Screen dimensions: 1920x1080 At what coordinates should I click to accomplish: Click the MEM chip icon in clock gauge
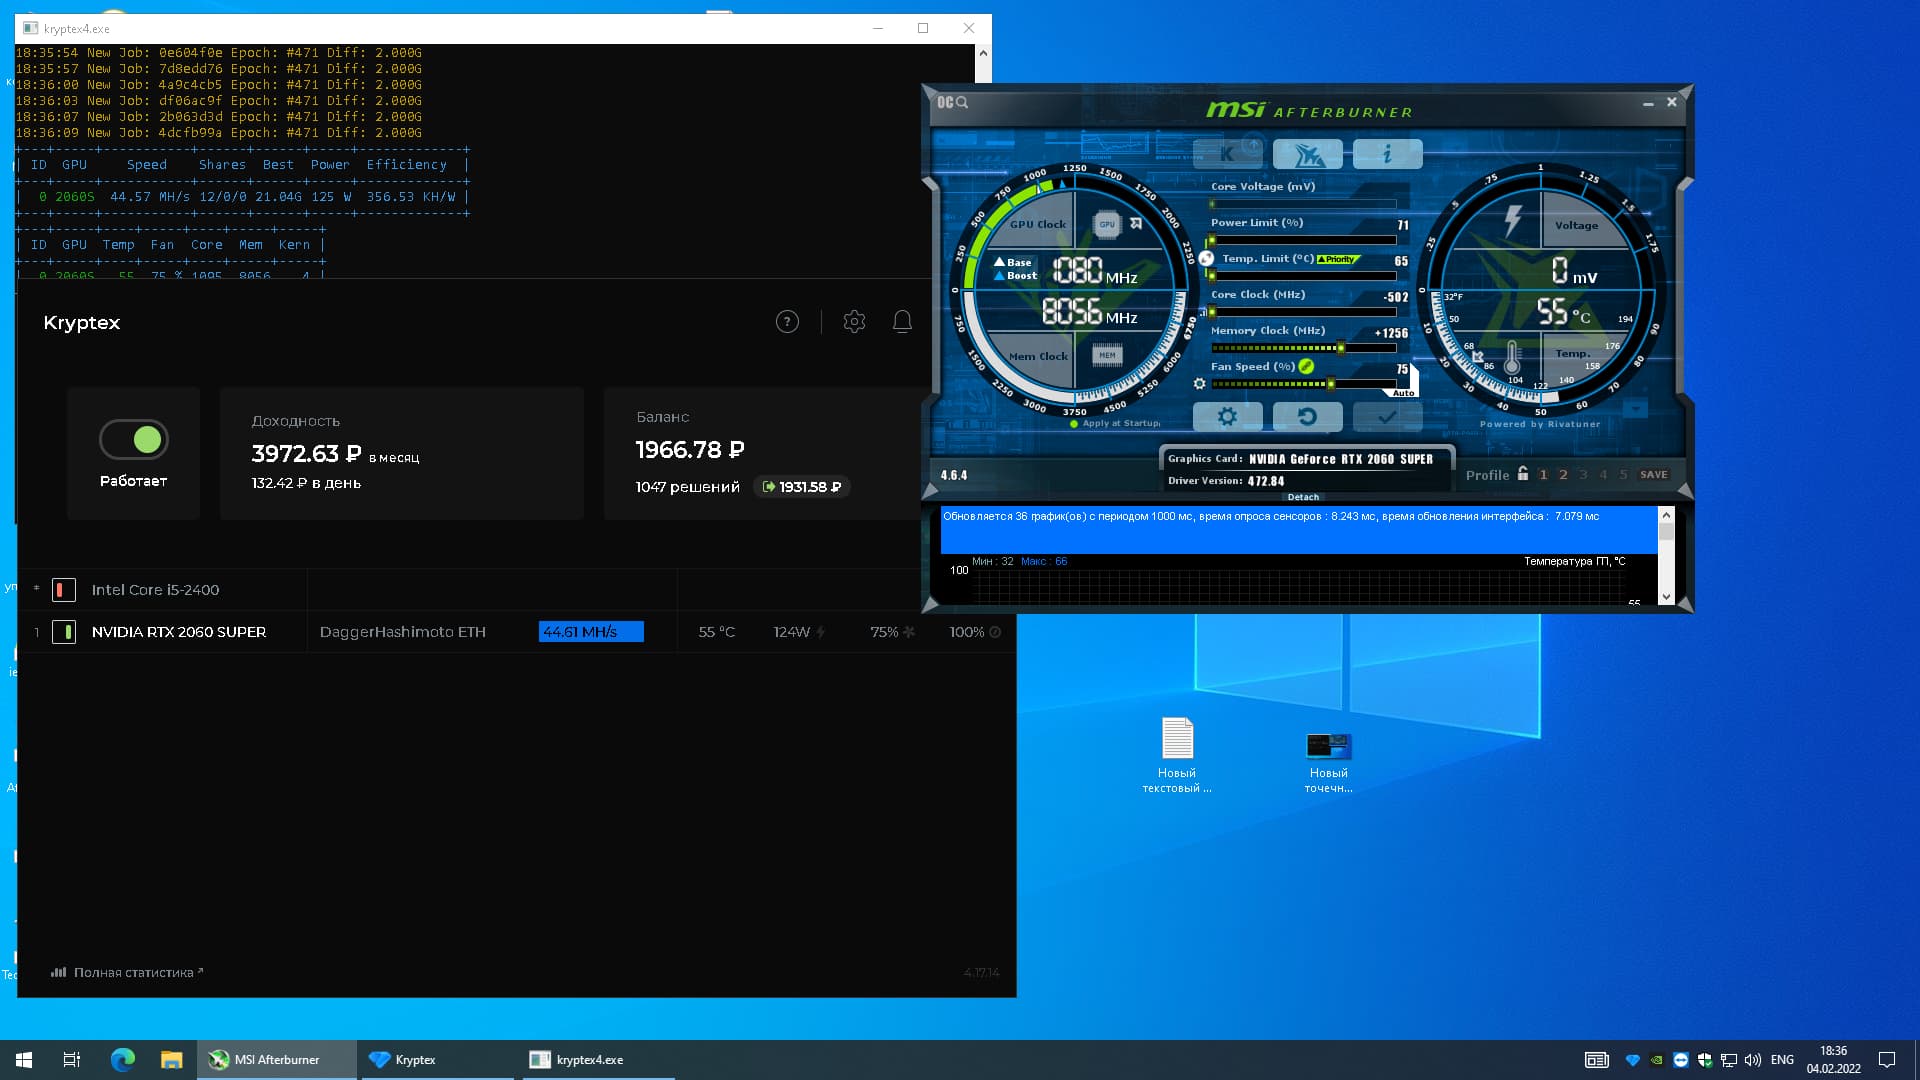[1107, 355]
